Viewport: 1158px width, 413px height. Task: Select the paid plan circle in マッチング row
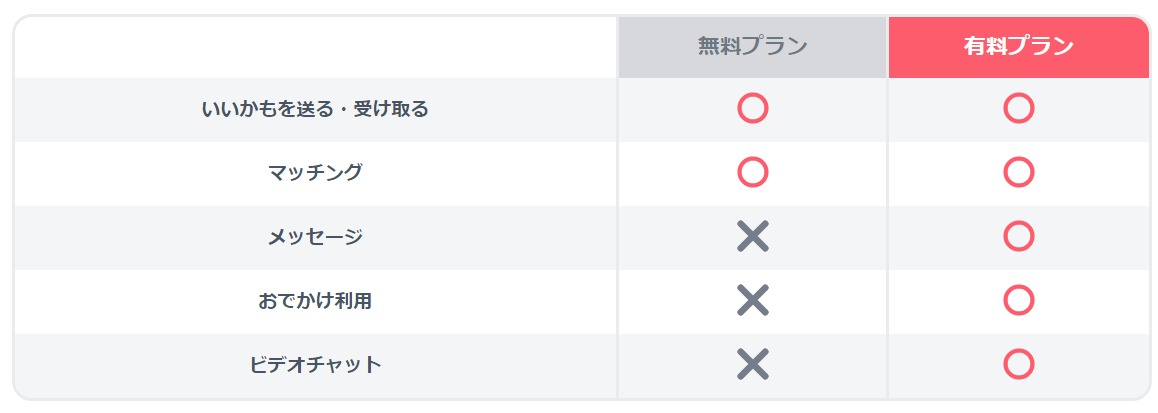pyautogui.click(x=1018, y=172)
